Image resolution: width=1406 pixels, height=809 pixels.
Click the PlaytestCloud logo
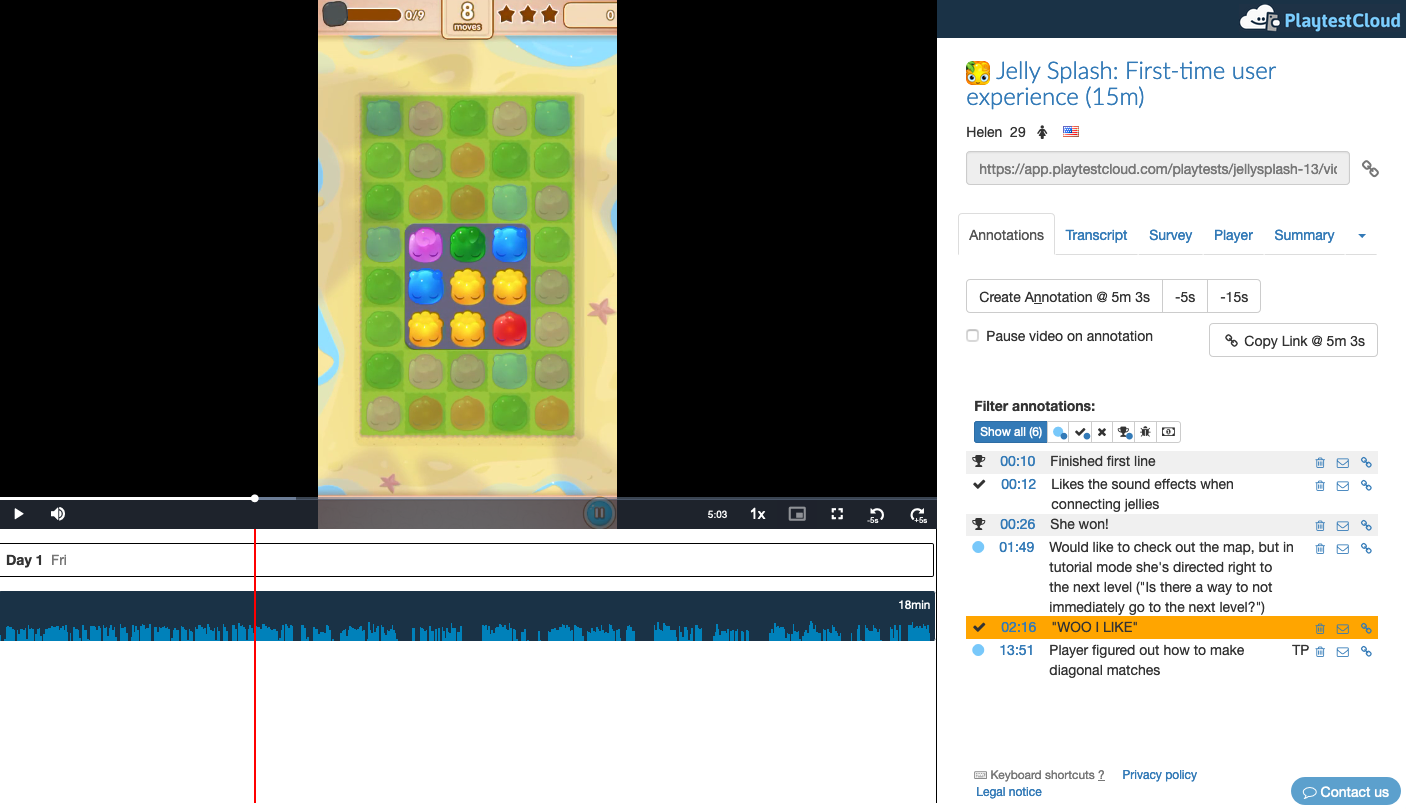tap(1320, 18)
